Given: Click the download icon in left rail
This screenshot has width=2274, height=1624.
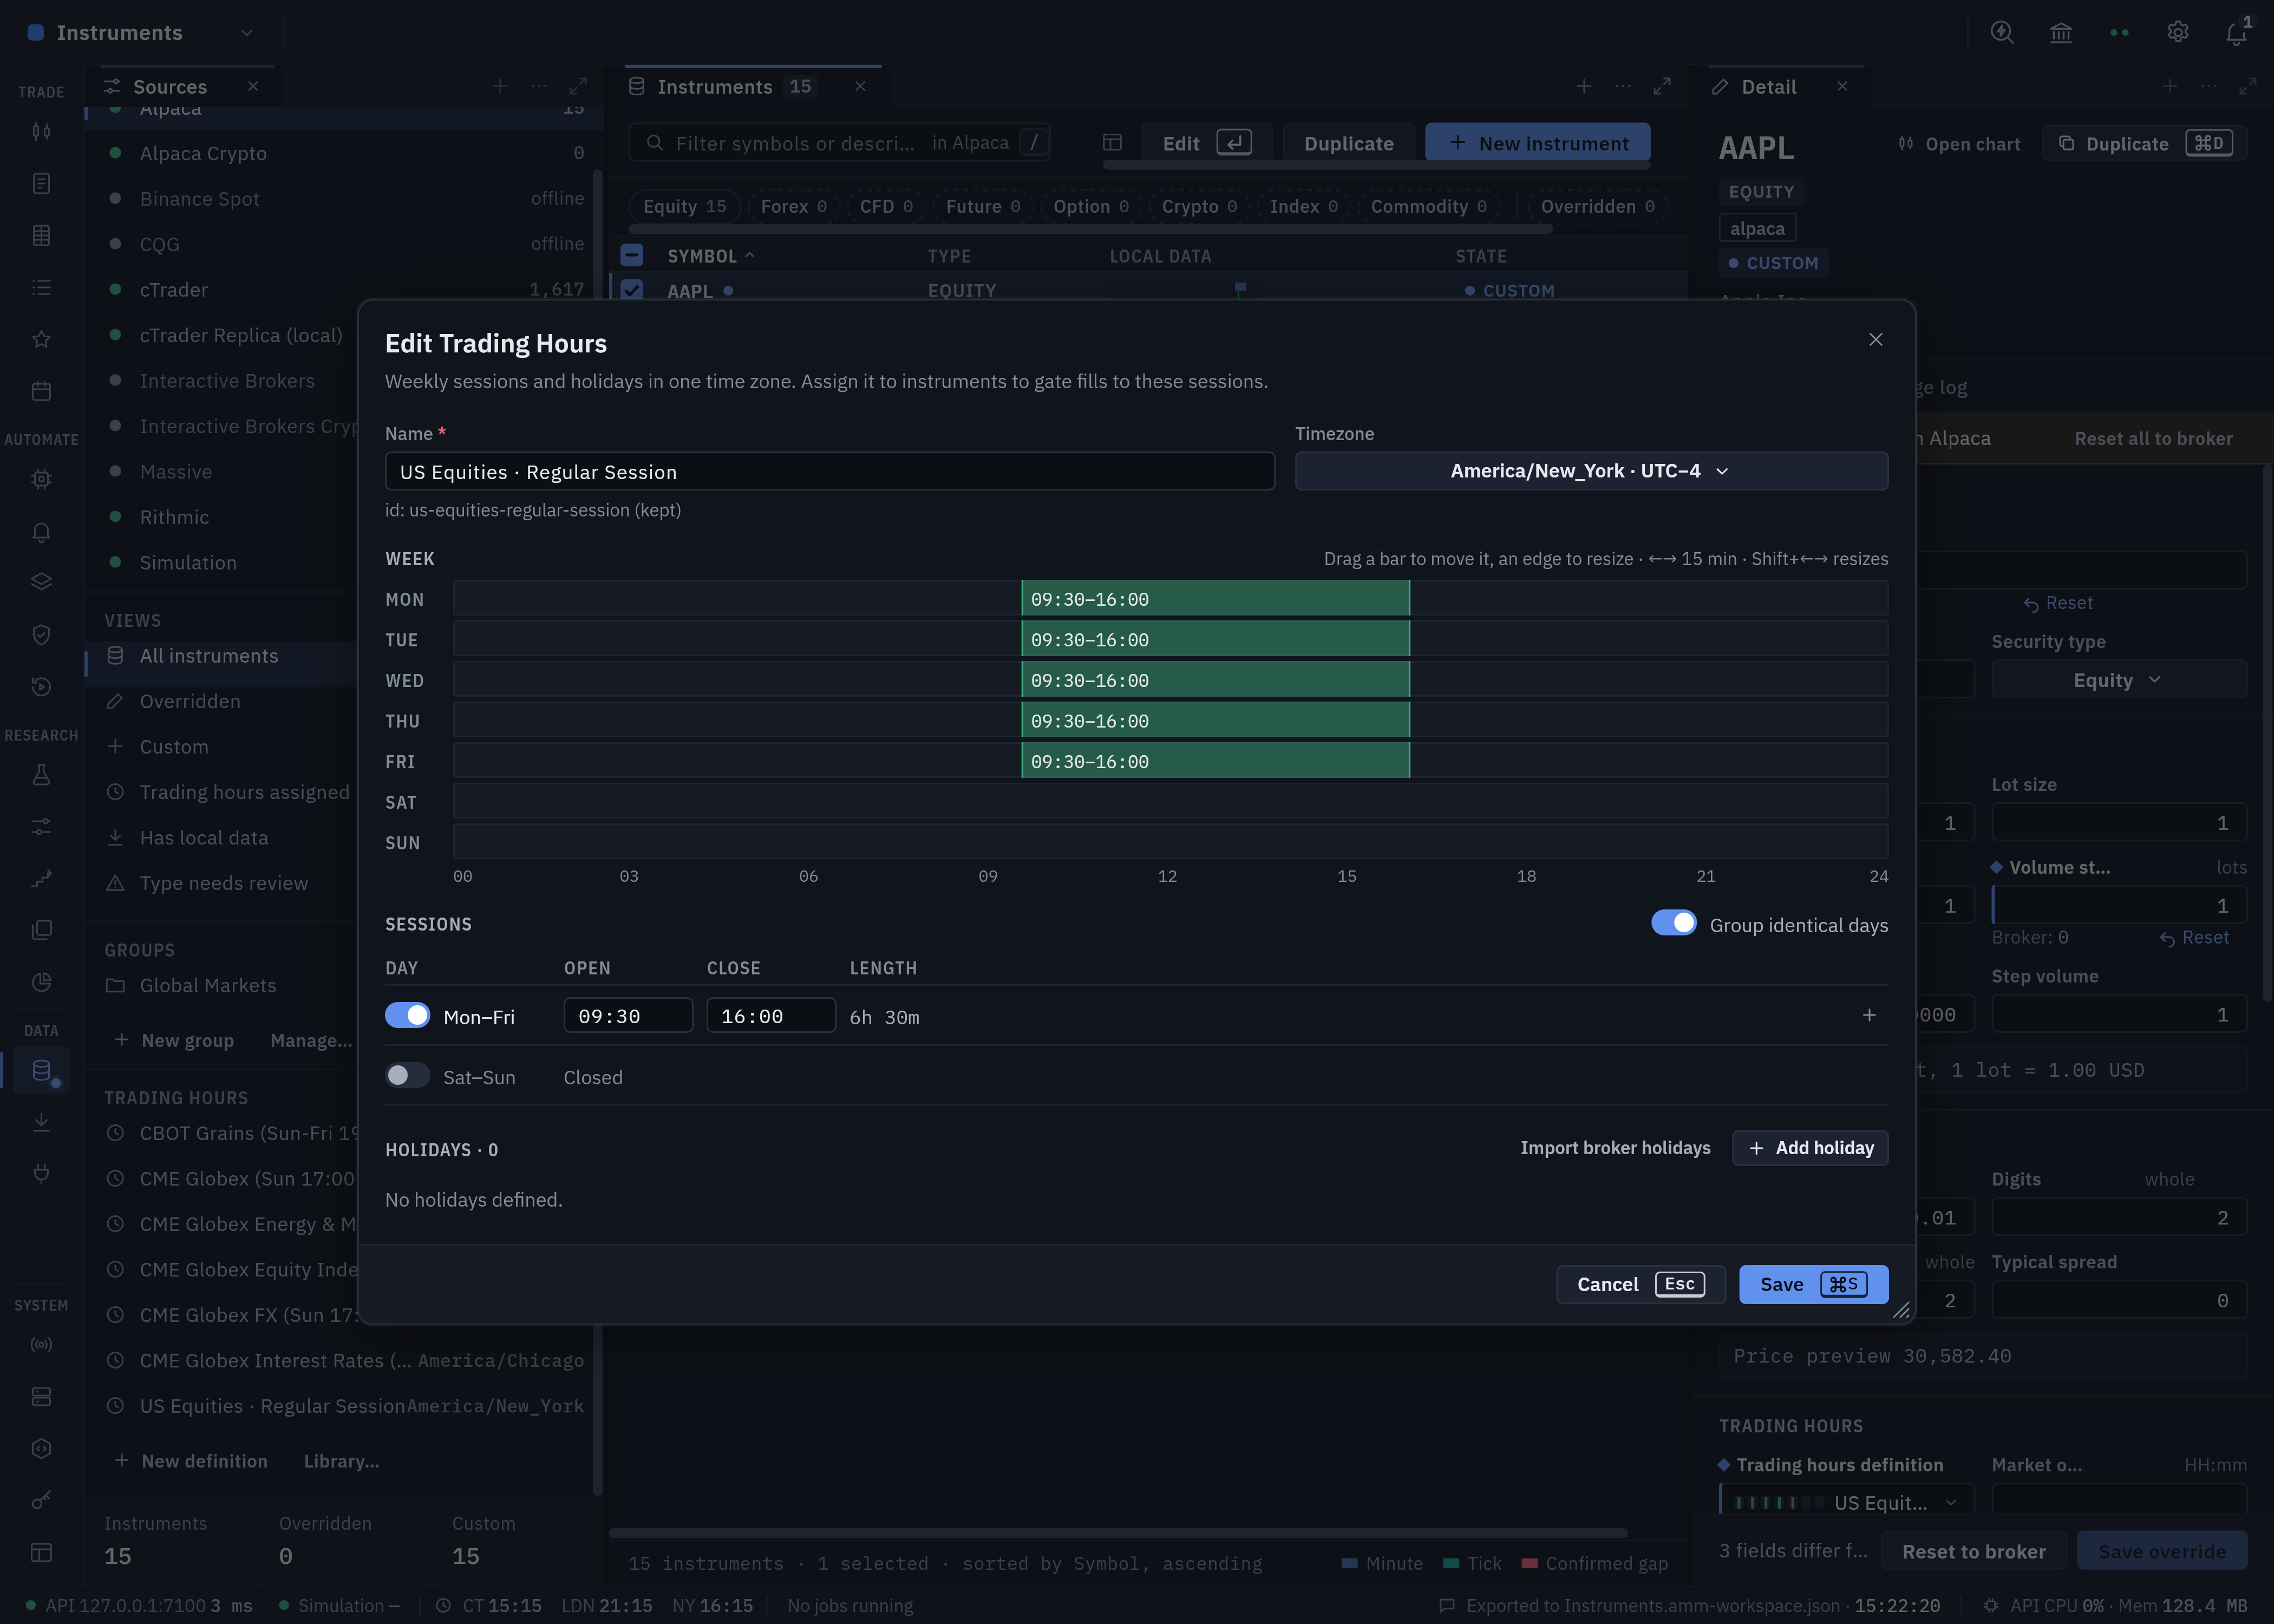Looking at the screenshot, I should (x=41, y=1122).
